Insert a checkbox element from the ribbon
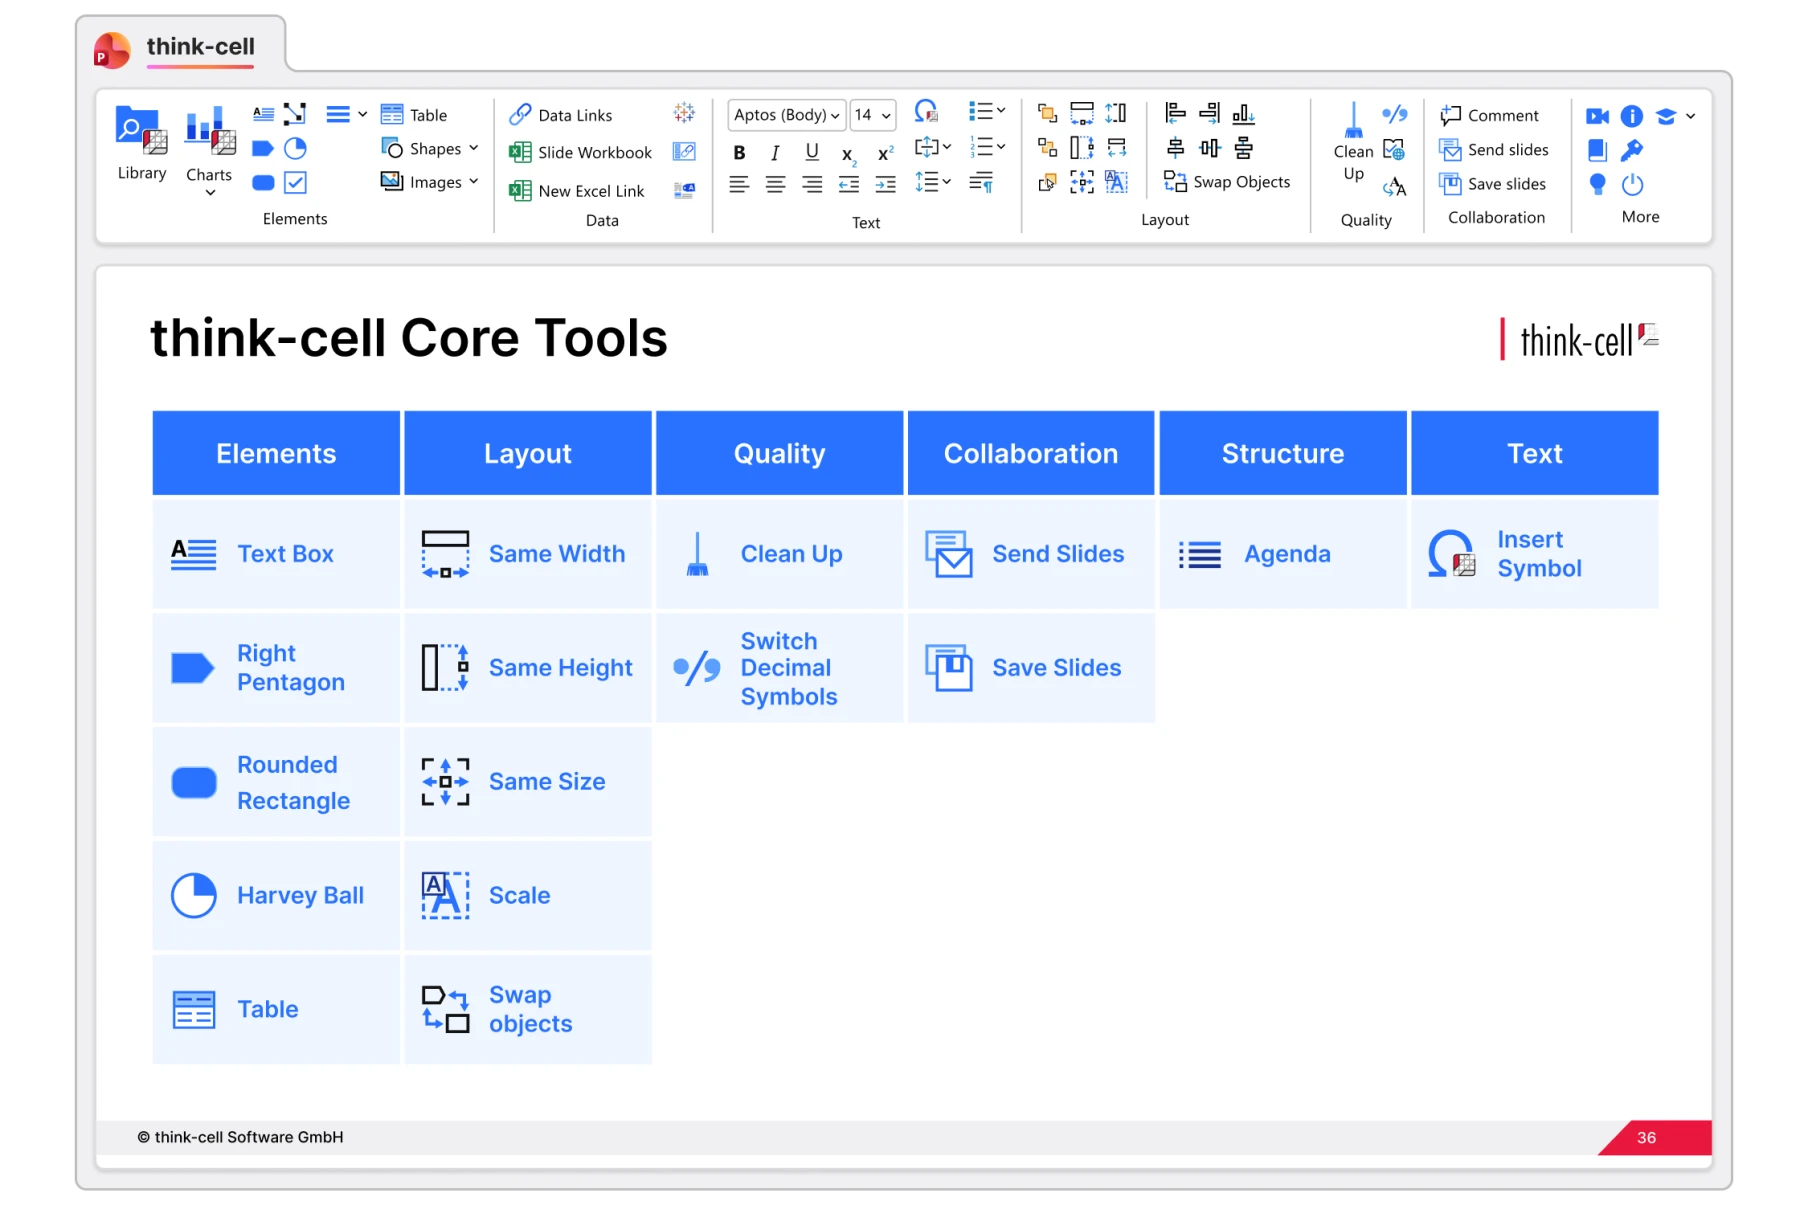The image size is (1808, 1205). coord(295,182)
